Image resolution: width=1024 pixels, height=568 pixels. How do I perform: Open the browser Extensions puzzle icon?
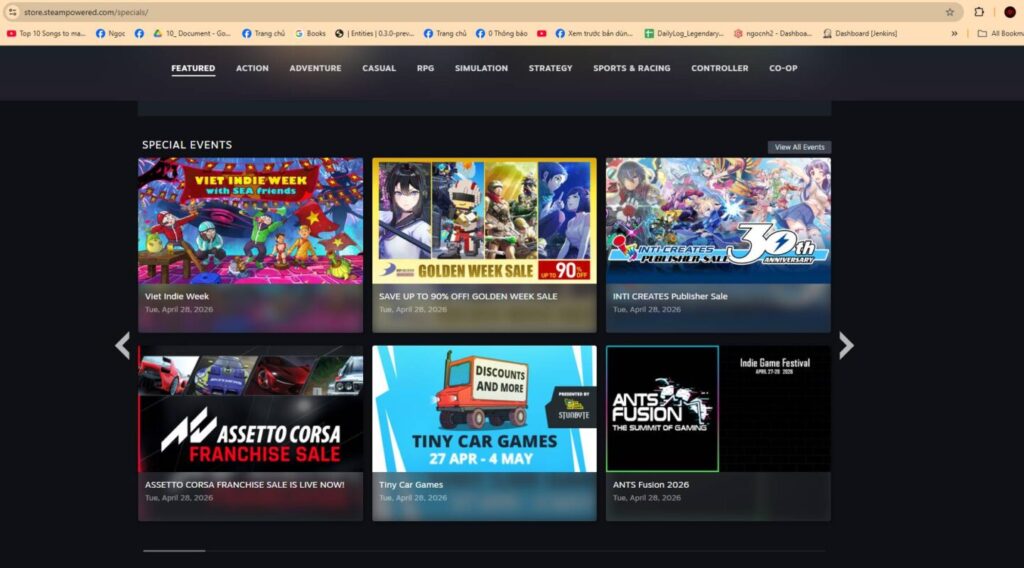click(978, 12)
